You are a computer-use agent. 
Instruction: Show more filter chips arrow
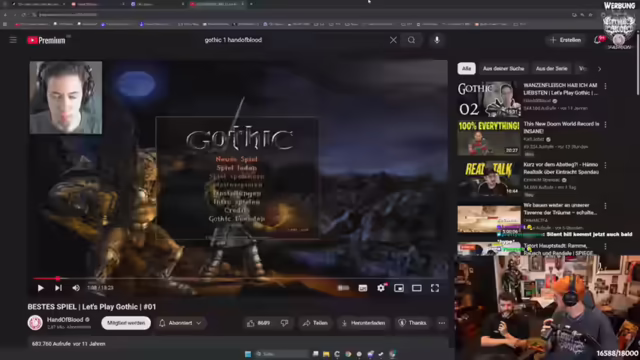tap(600, 69)
